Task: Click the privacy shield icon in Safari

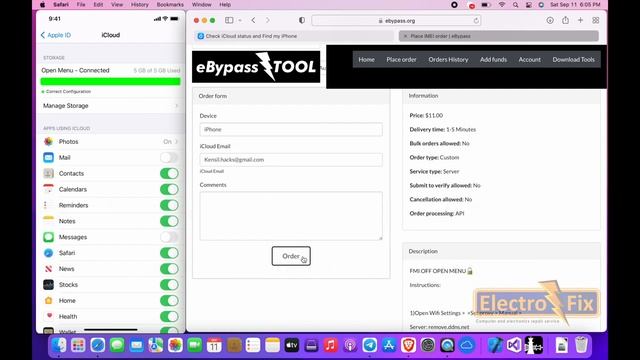Action: 302,20
